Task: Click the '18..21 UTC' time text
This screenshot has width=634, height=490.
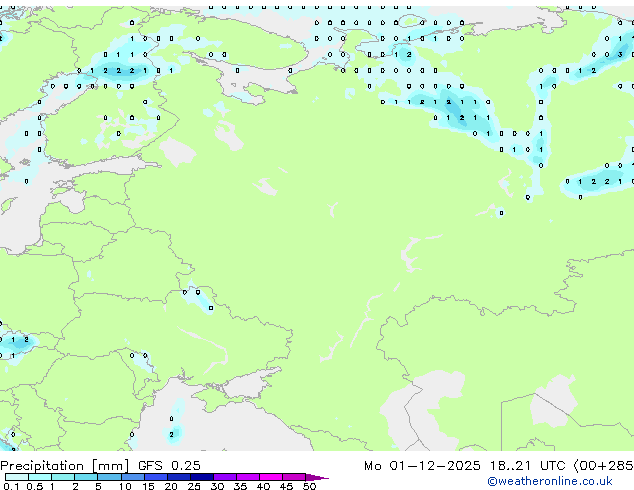Action: pos(527,466)
